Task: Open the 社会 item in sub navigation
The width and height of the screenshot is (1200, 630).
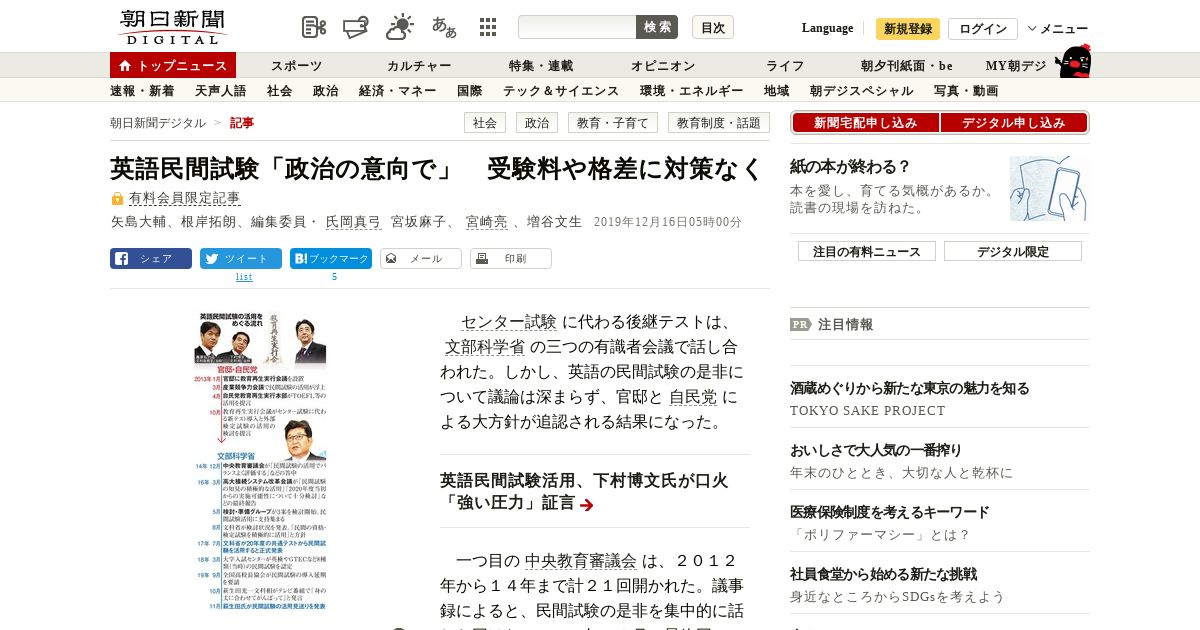Action: coord(280,91)
